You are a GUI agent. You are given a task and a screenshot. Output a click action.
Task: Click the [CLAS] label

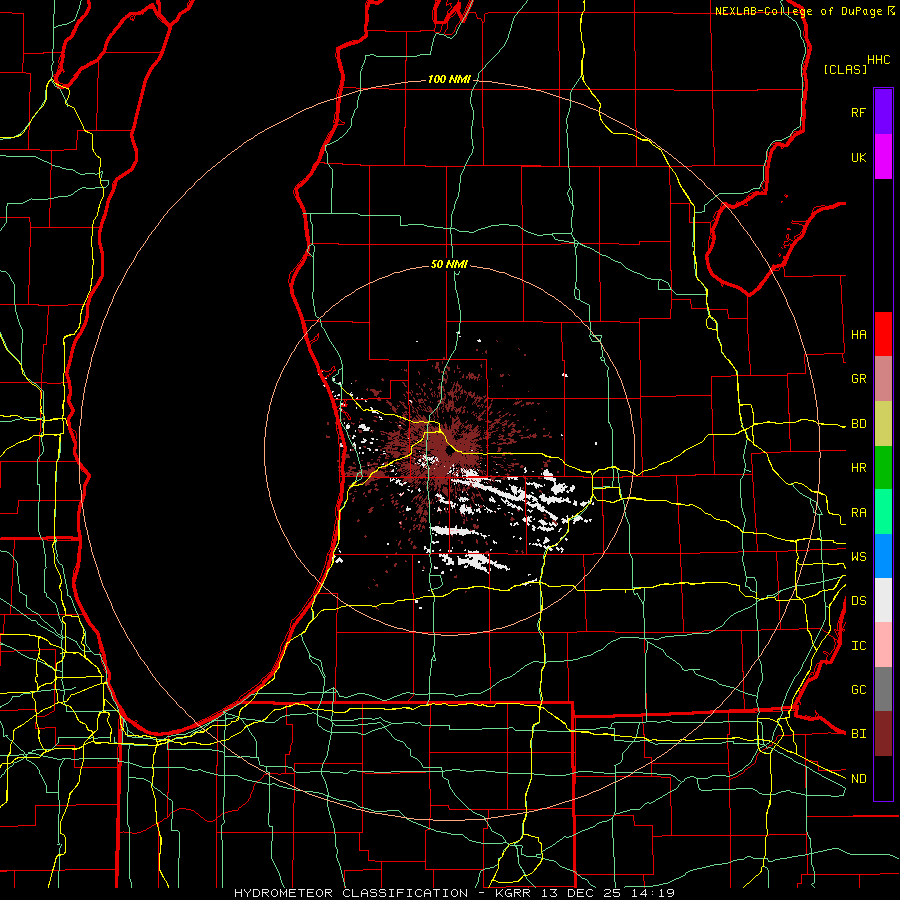point(845,69)
